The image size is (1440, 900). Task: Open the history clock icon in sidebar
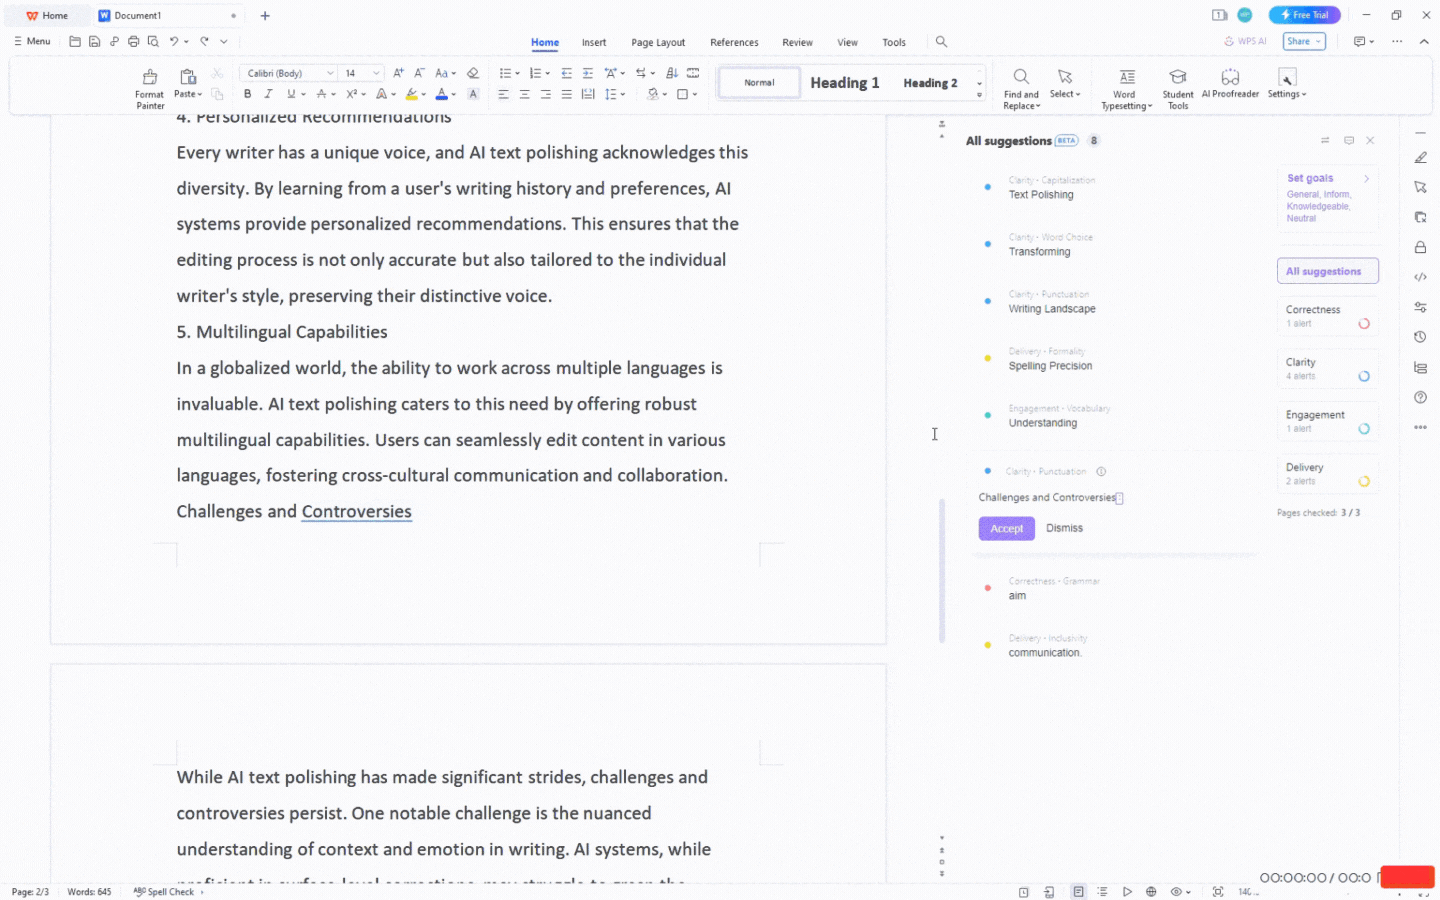pos(1420,337)
